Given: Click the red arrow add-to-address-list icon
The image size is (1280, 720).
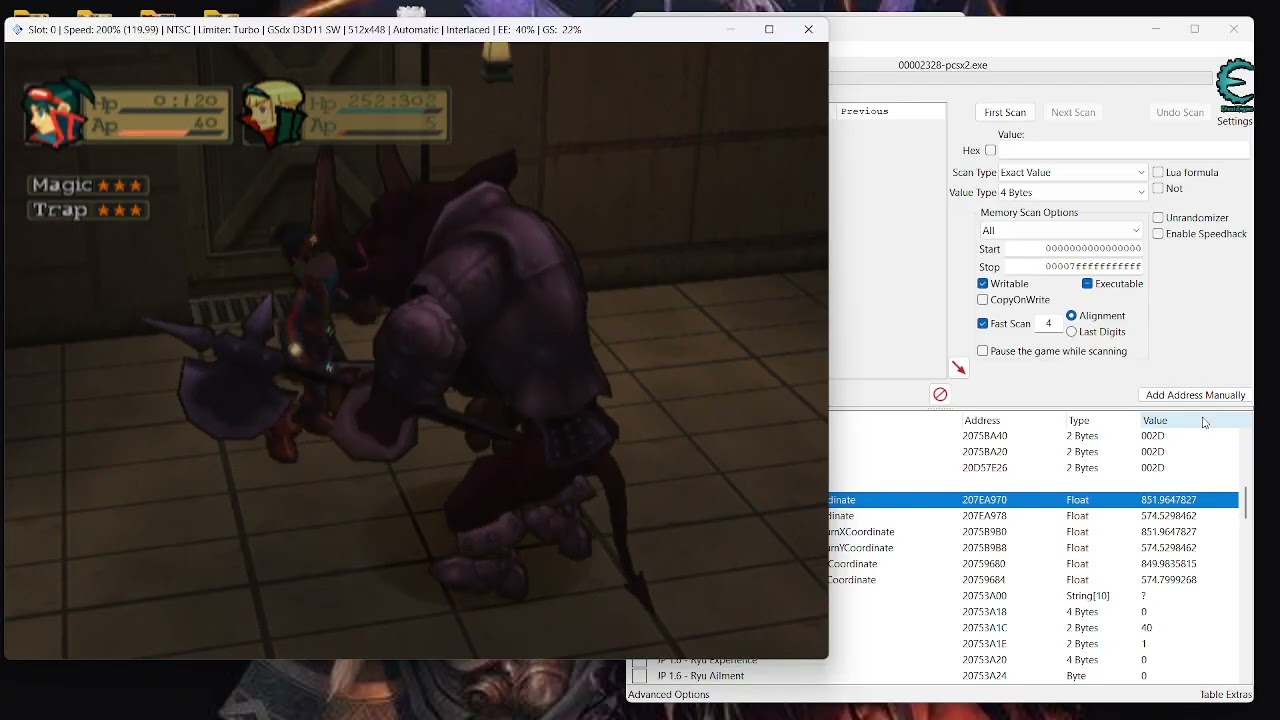Looking at the screenshot, I should click(x=959, y=368).
